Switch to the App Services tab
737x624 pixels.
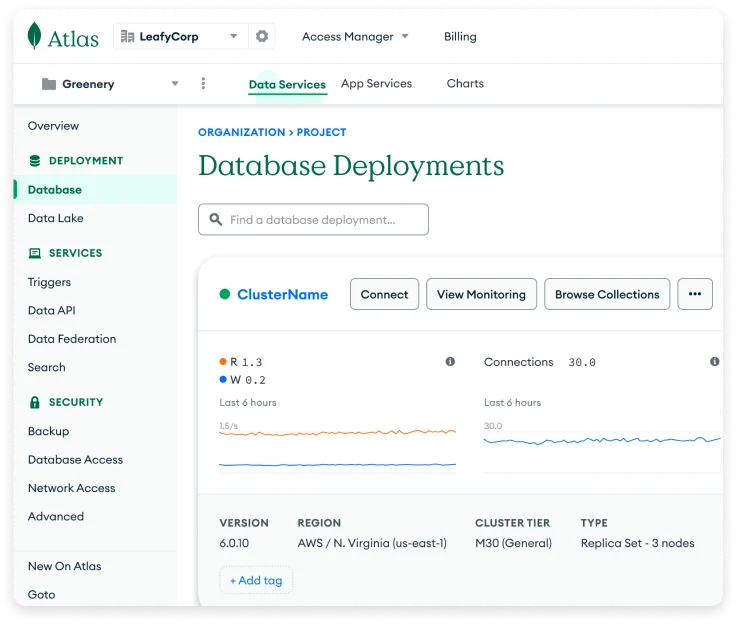point(376,84)
